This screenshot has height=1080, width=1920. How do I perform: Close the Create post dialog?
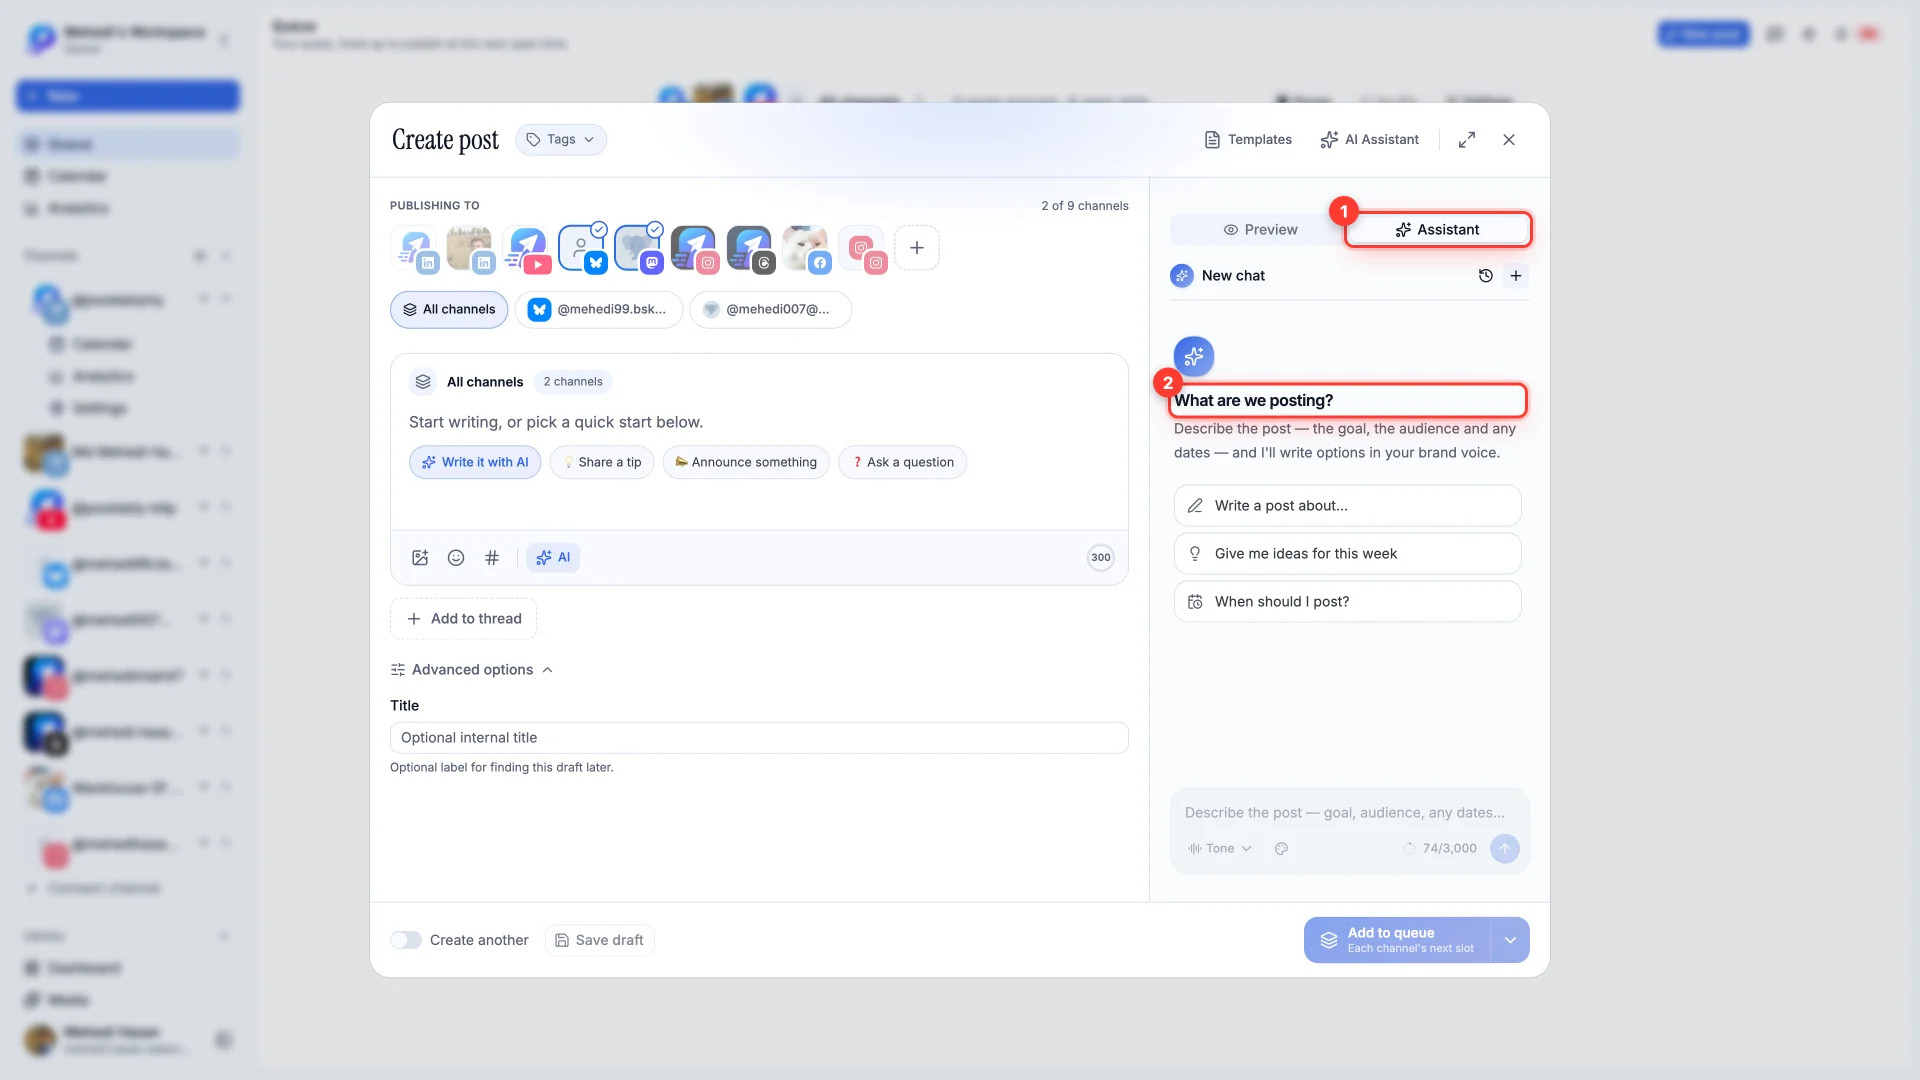1509,140
